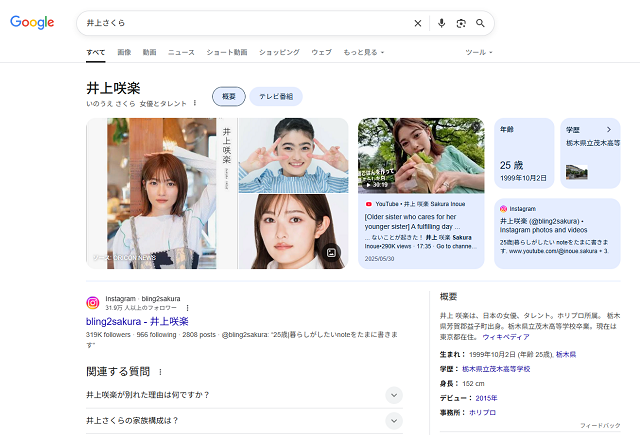The image size is (640, 435).
Task: Click the school photo in 学歴 card
Action: click(x=577, y=172)
